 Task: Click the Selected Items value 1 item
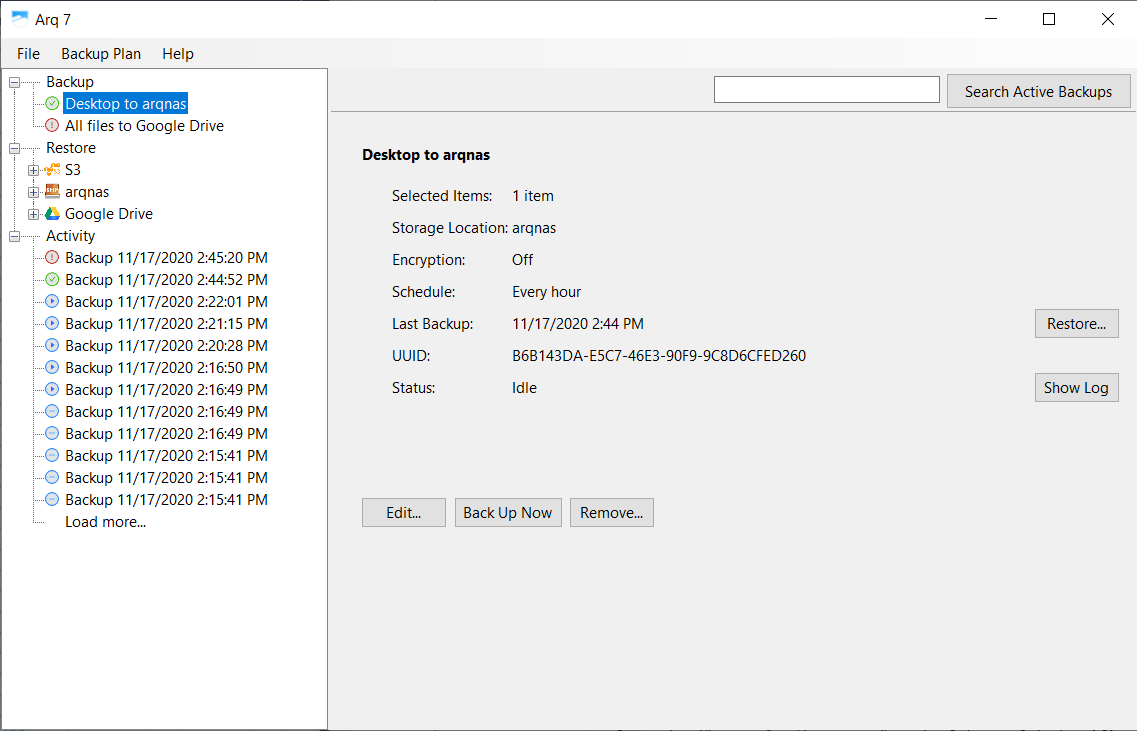click(x=532, y=196)
